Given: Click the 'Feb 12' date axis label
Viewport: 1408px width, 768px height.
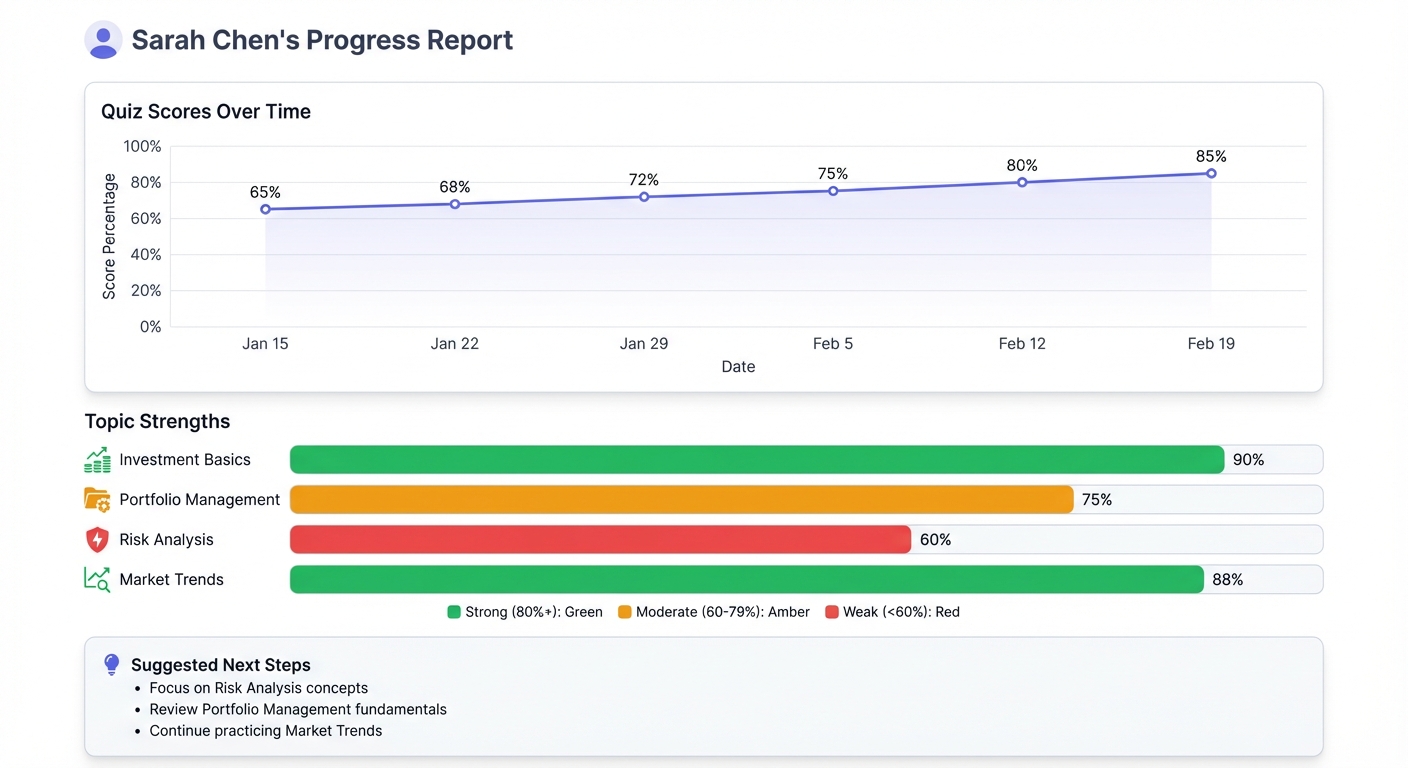Looking at the screenshot, I should coord(1022,344).
